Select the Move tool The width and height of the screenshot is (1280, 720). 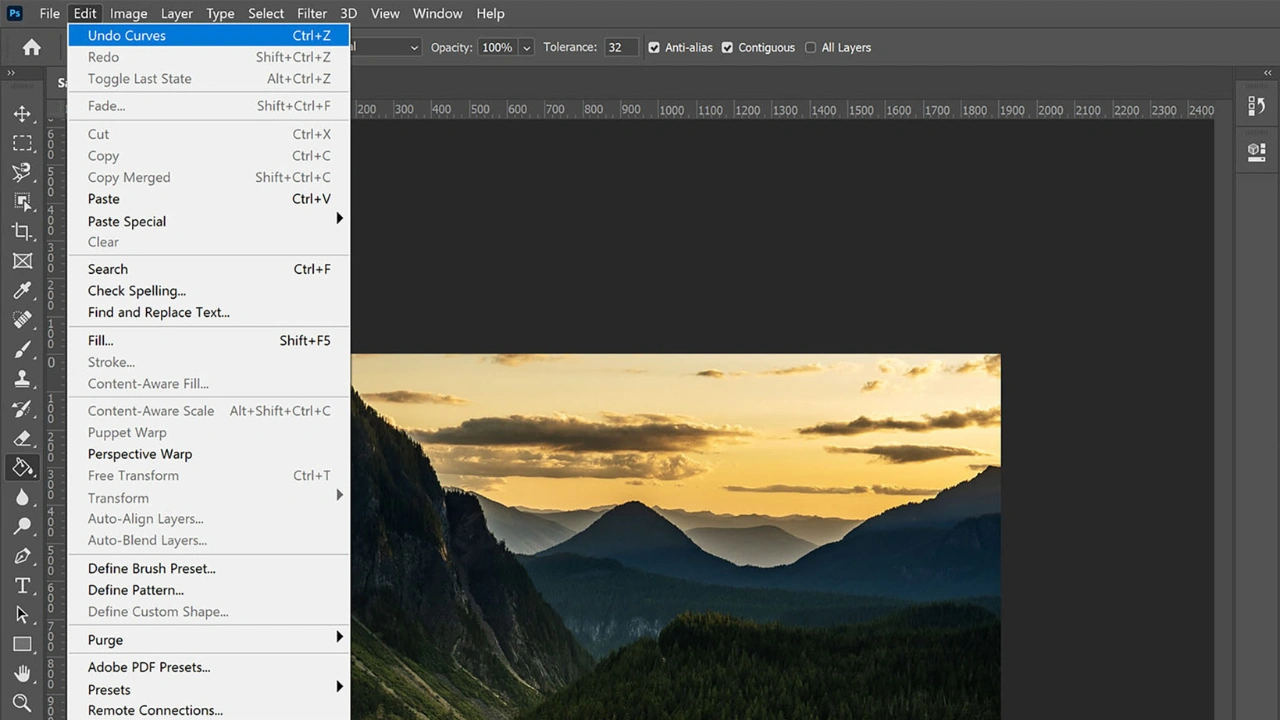[x=22, y=114]
